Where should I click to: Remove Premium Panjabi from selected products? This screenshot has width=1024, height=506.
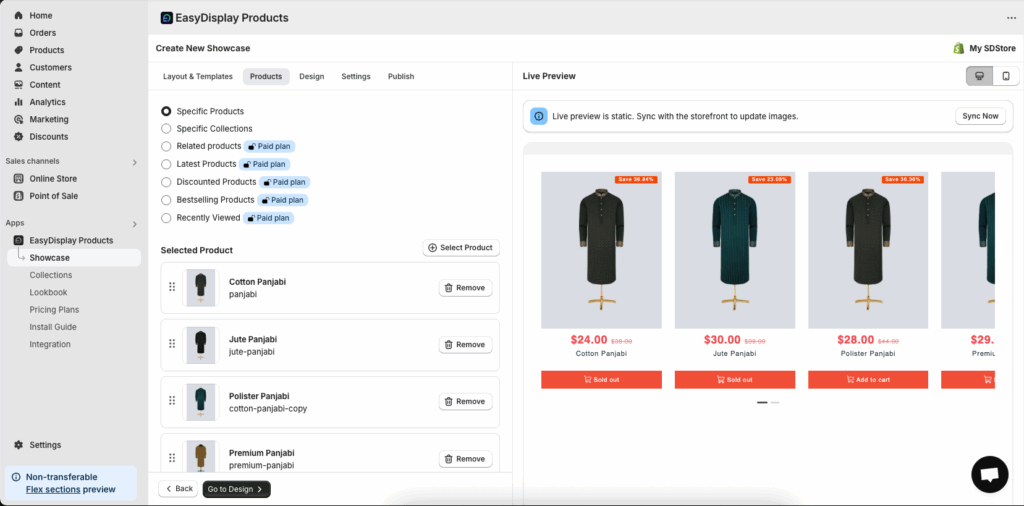click(466, 459)
